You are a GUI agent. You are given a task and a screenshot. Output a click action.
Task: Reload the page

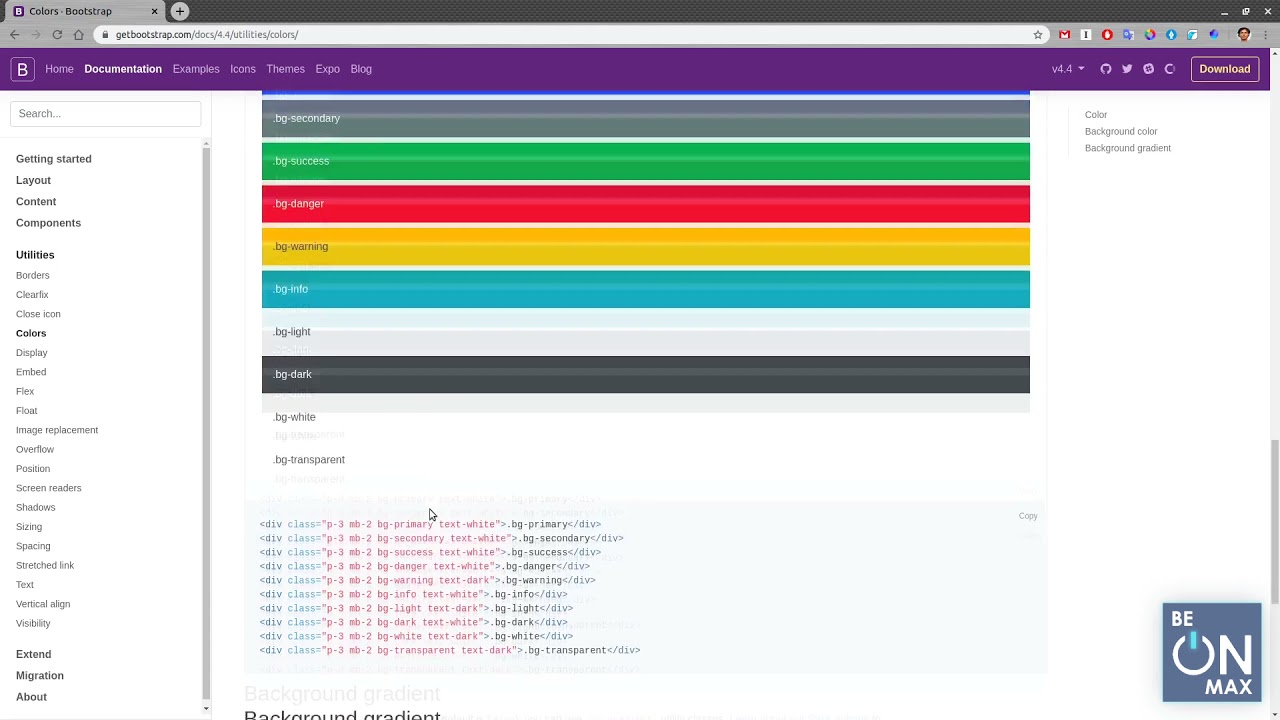(x=57, y=34)
